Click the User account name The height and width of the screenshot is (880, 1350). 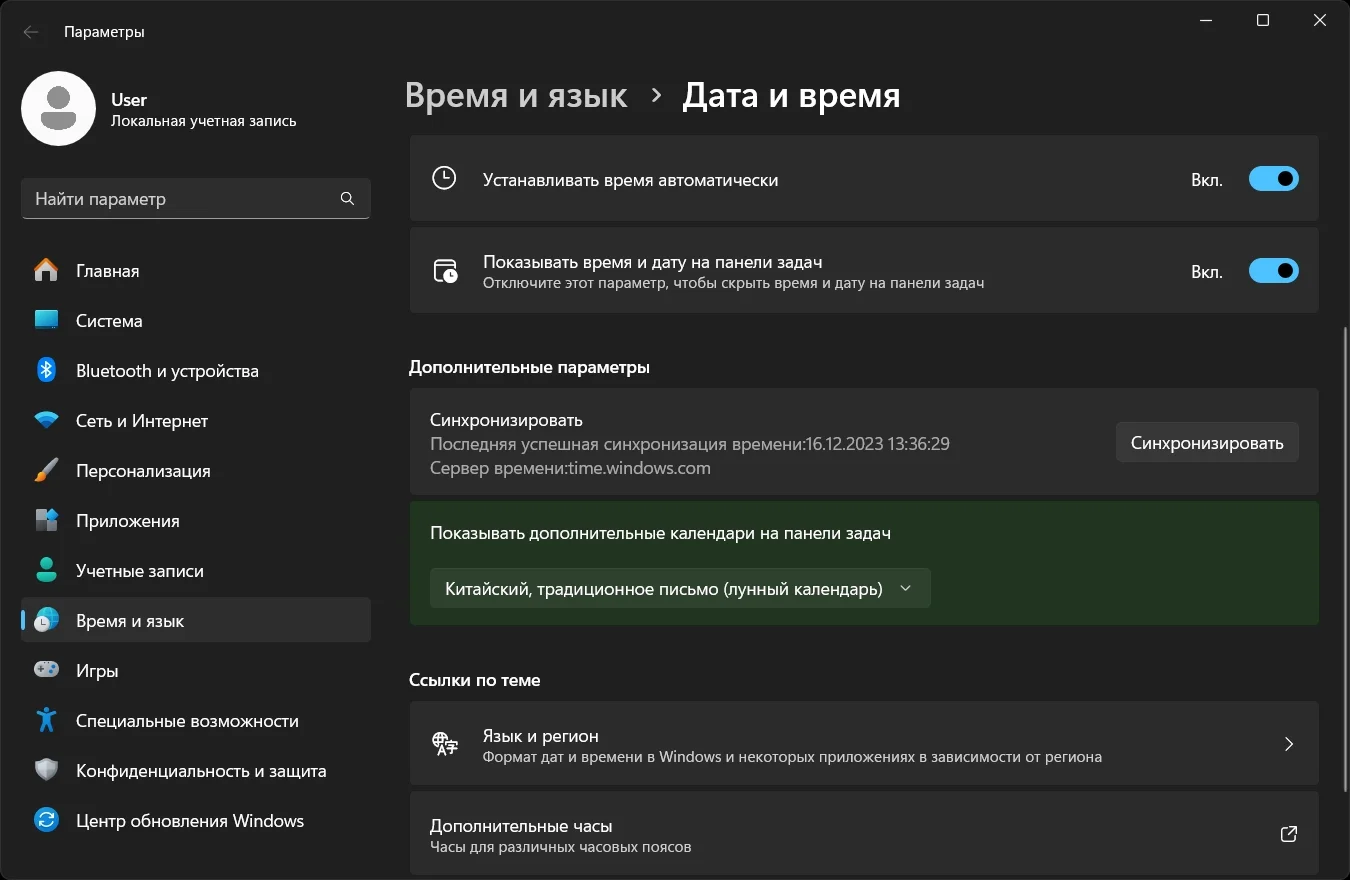(x=129, y=100)
